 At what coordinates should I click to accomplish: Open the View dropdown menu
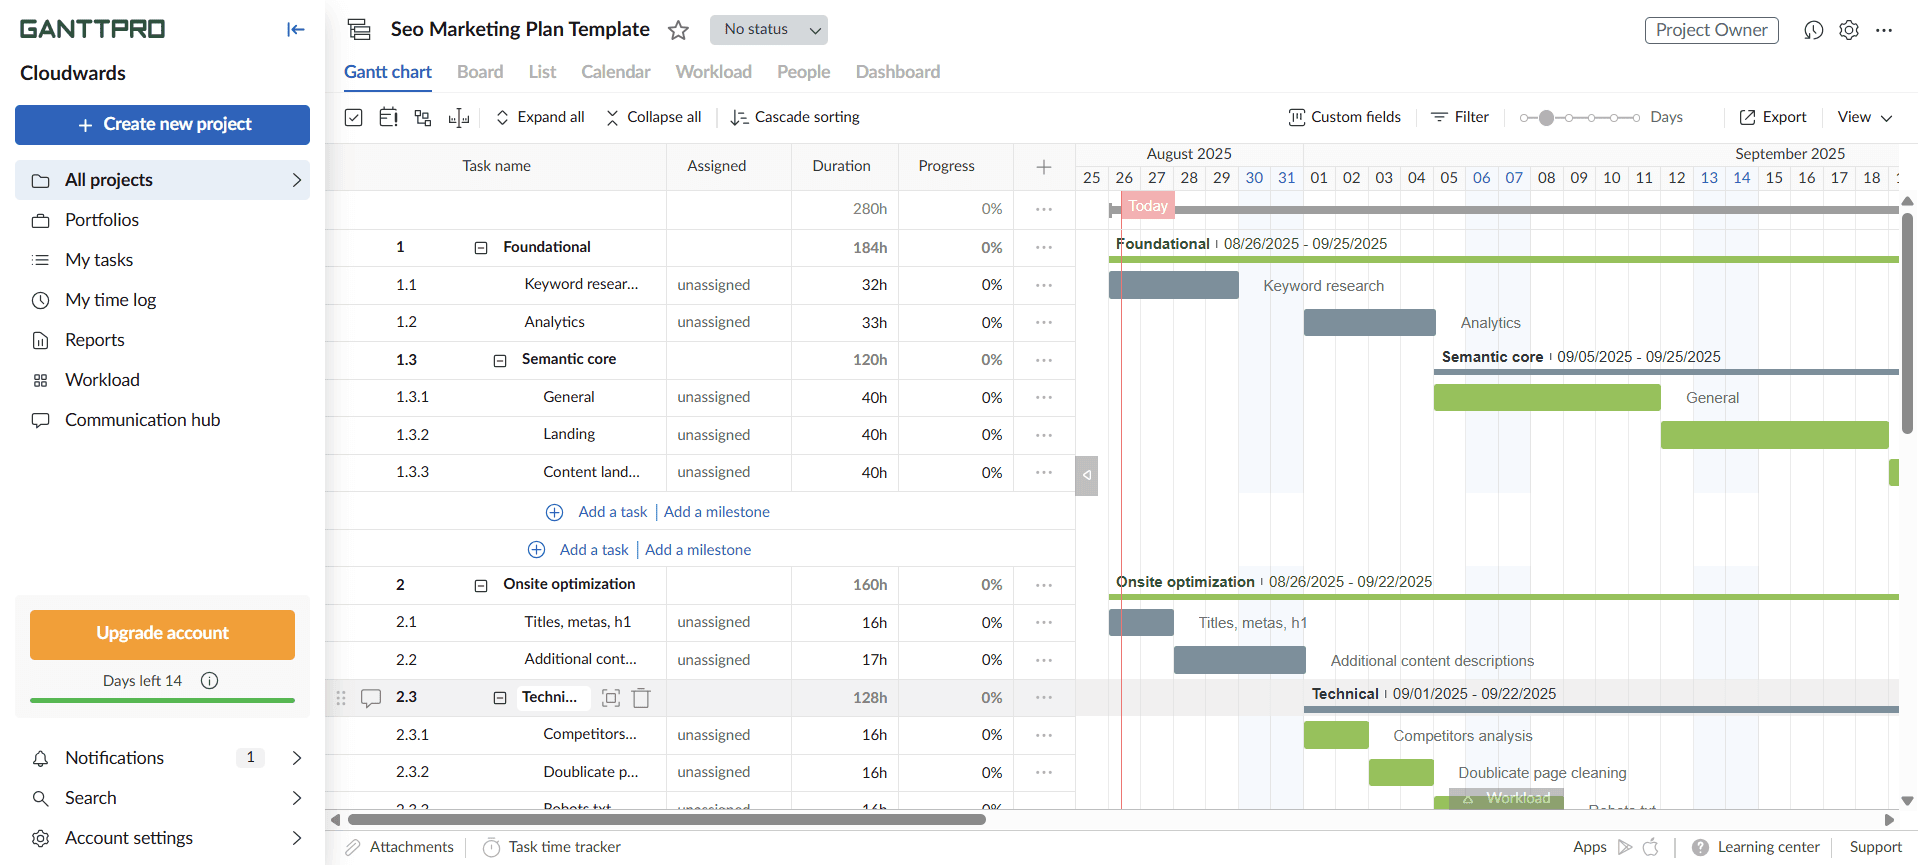pyautogui.click(x=1865, y=118)
